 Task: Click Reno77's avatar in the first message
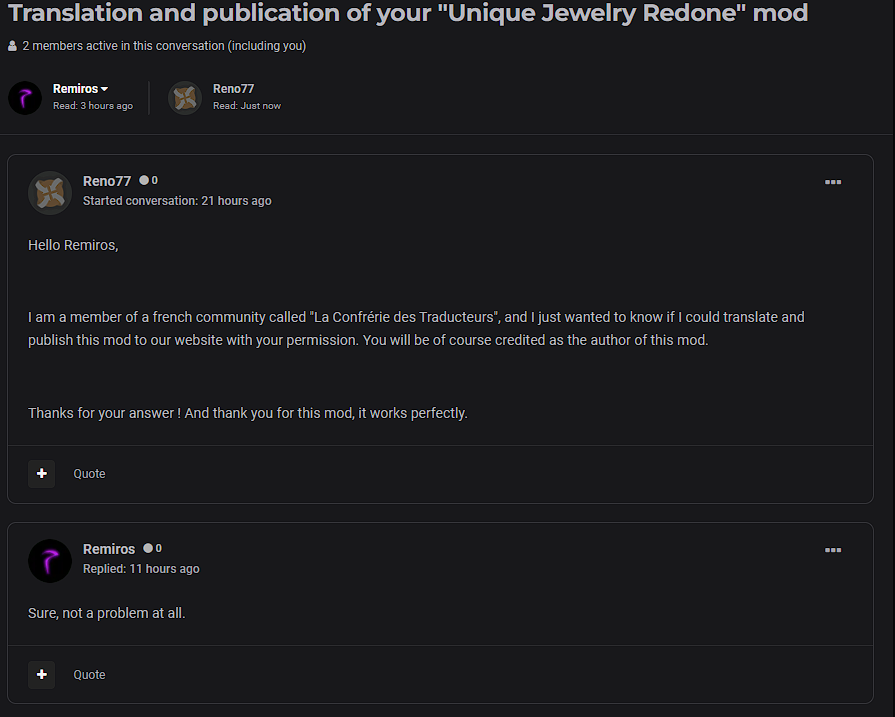click(50, 192)
